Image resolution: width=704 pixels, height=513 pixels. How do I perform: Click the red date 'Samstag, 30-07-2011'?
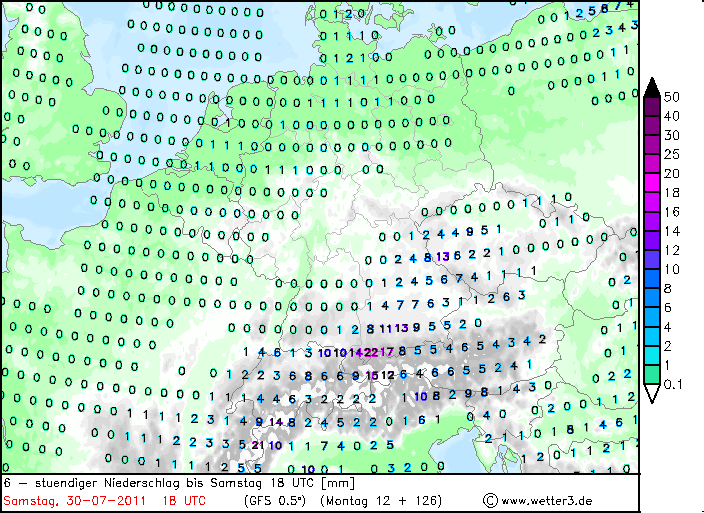(x=74, y=500)
